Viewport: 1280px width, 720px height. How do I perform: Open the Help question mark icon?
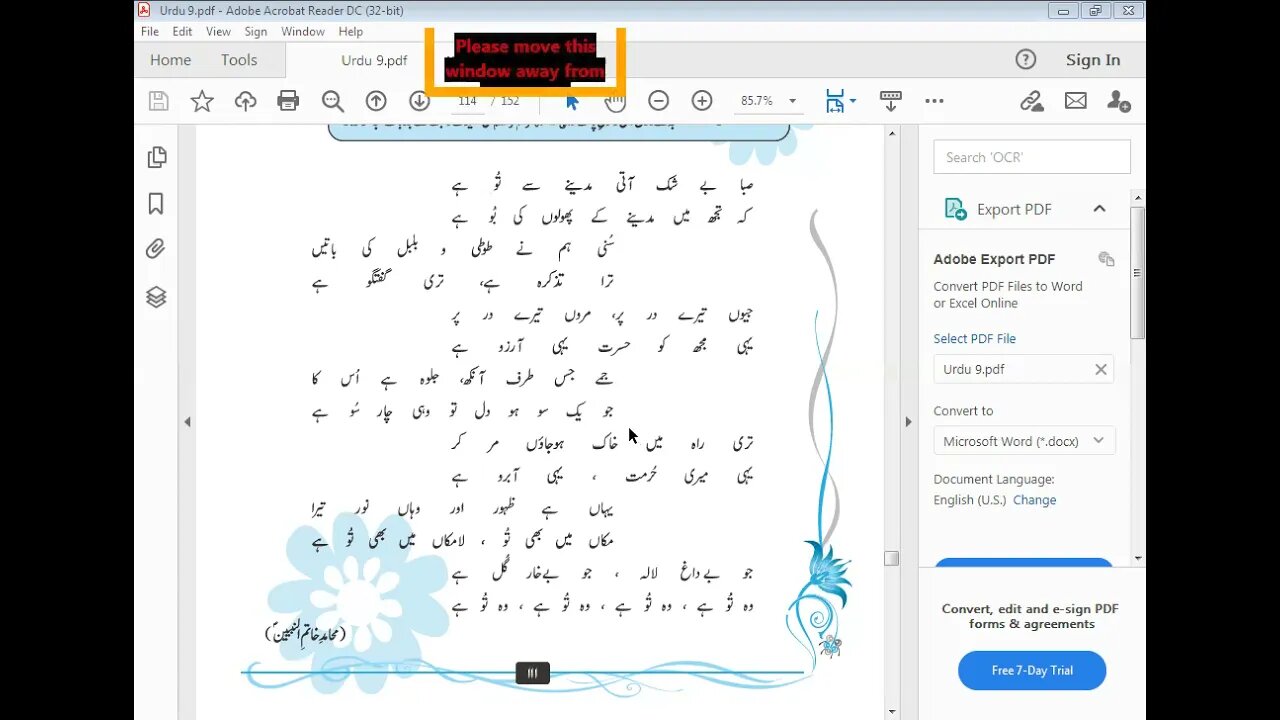[1026, 60]
